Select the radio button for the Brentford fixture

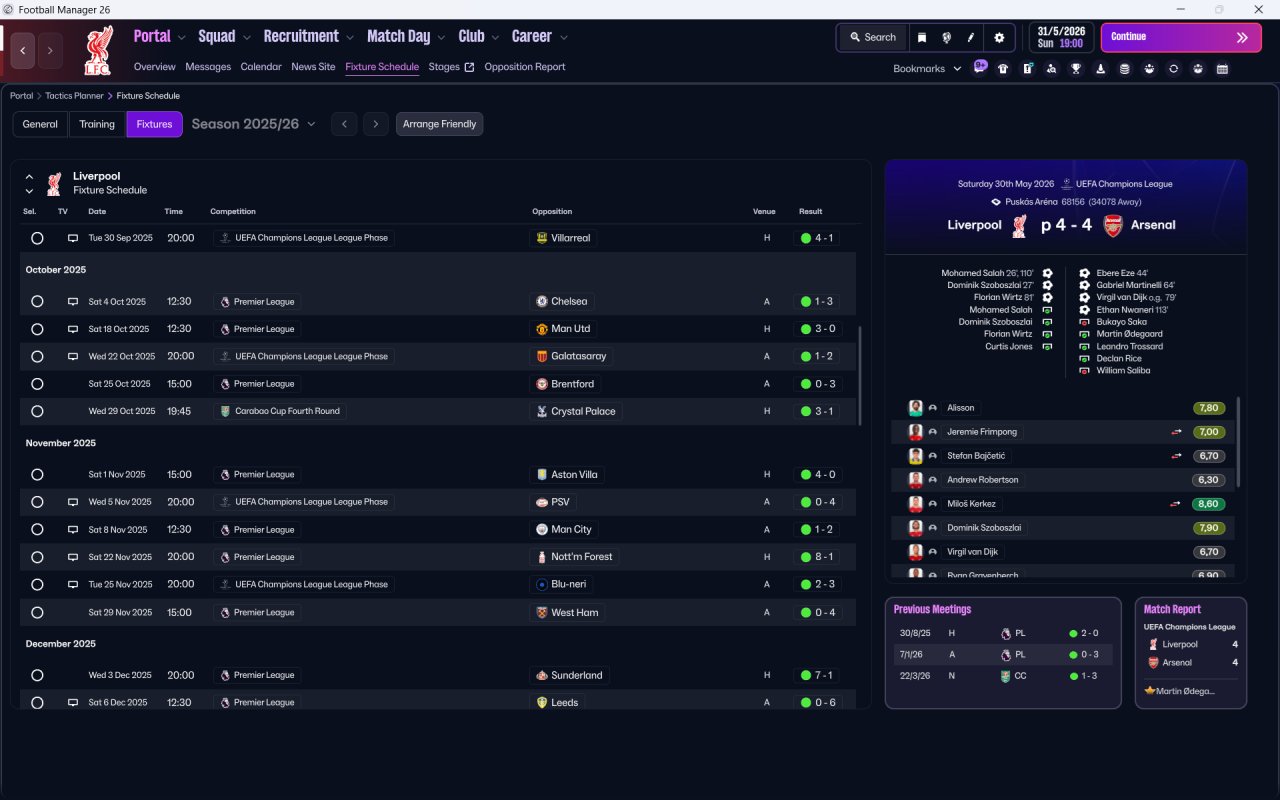click(37, 384)
